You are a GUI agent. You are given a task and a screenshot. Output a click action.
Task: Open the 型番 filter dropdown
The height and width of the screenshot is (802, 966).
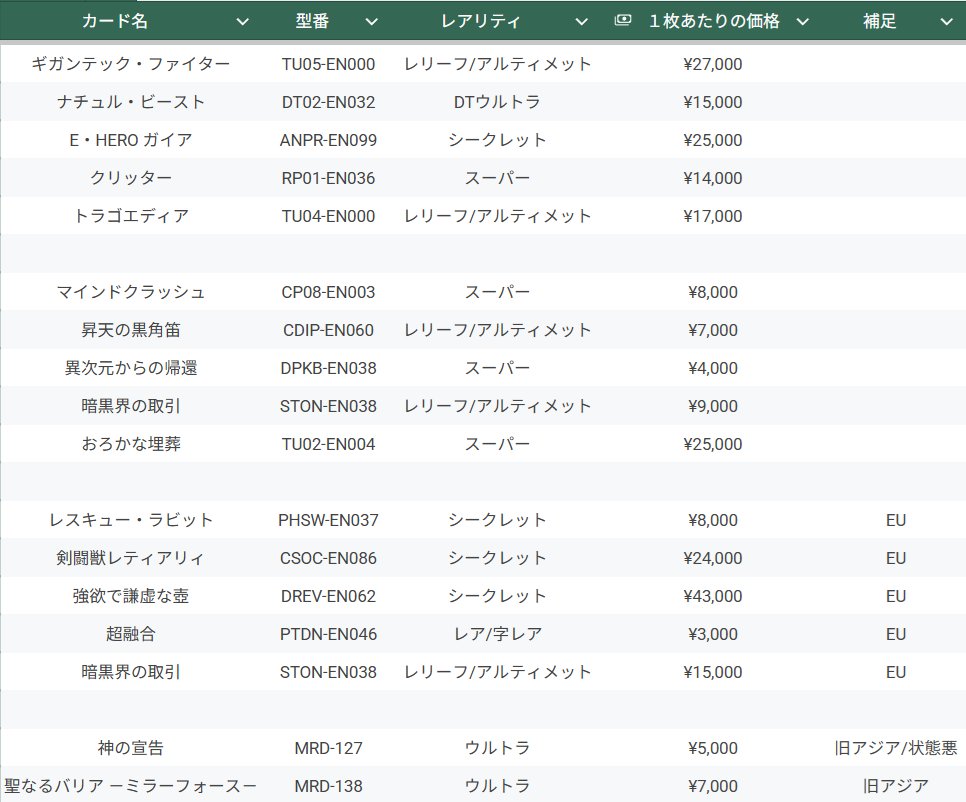(x=371, y=20)
